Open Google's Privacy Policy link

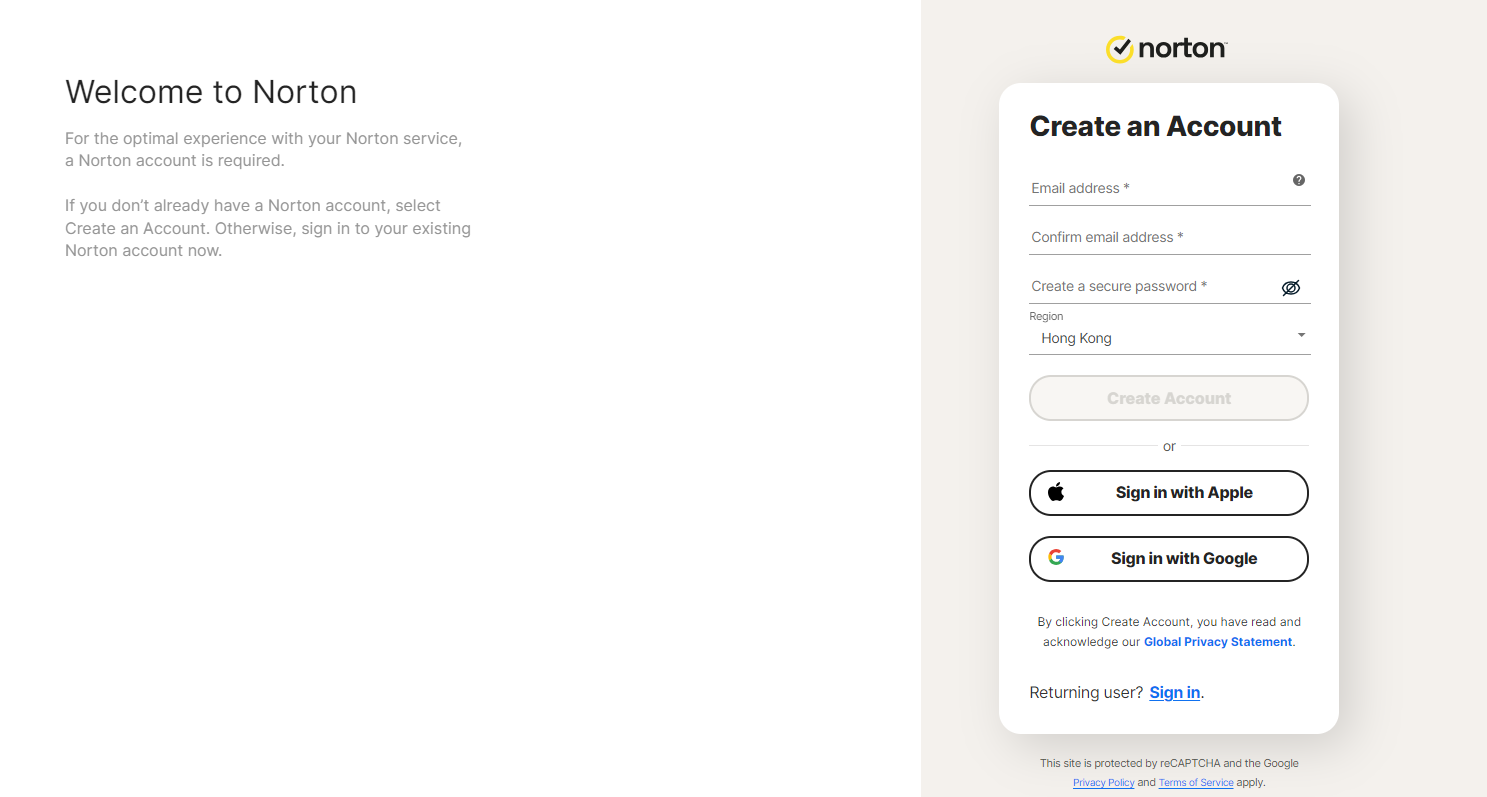tap(1103, 782)
